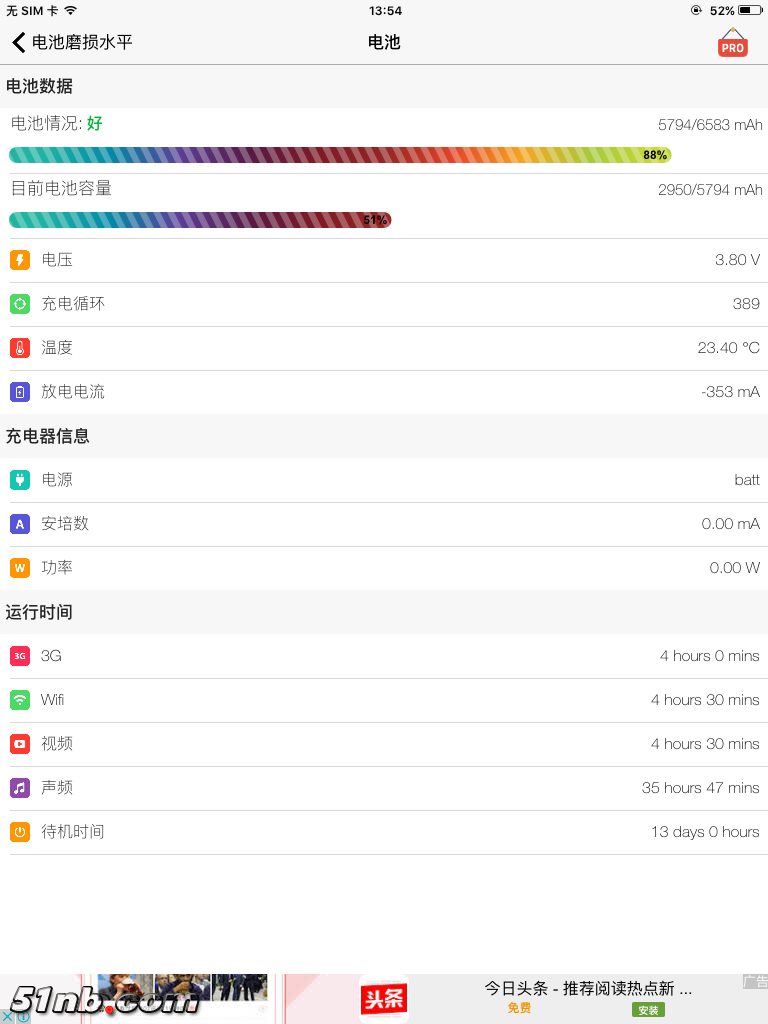
Task: Tap the teal plug 电源 icon
Action: pos(20,480)
